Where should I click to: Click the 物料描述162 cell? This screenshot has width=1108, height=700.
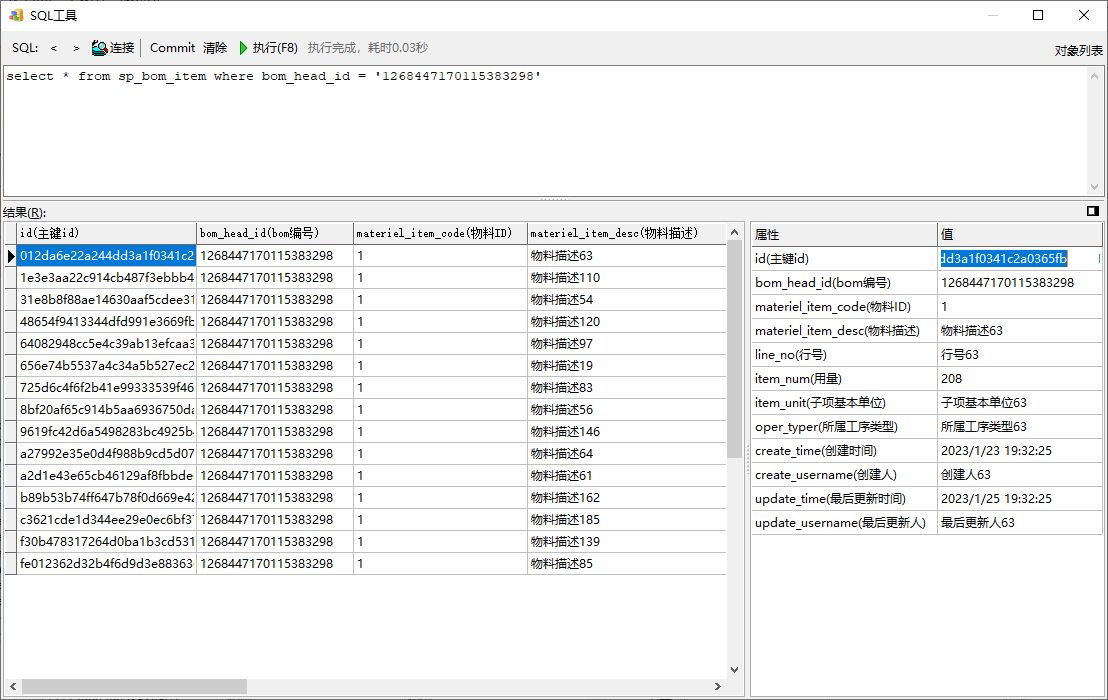click(627, 497)
